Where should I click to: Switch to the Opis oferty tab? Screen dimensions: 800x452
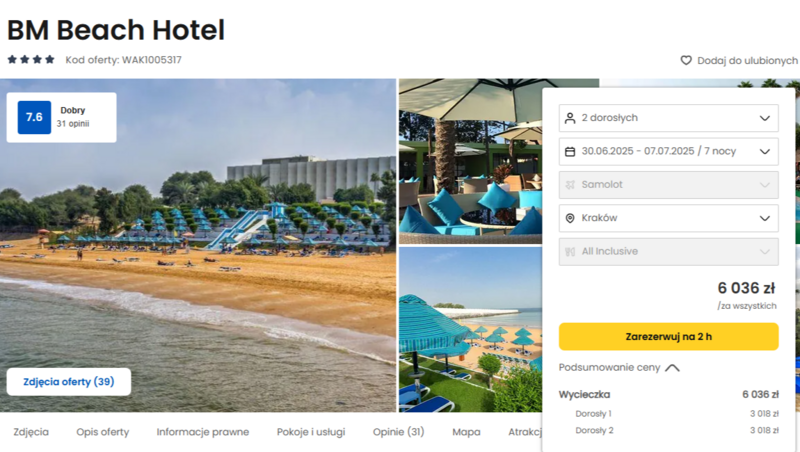(x=103, y=432)
